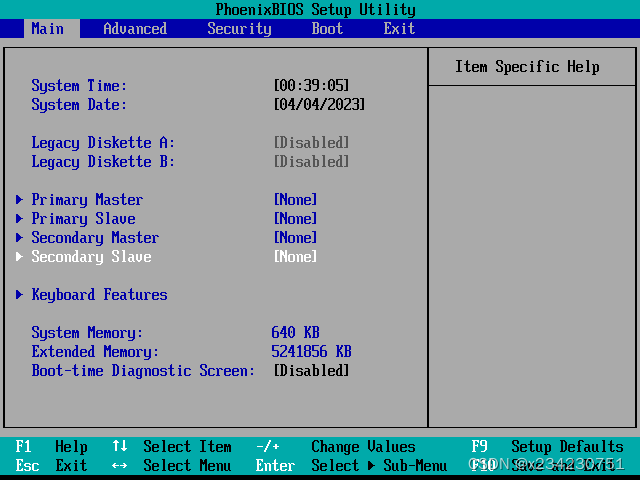Edit the System Date value field
640x480 pixels.
click(x=319, y=104)
